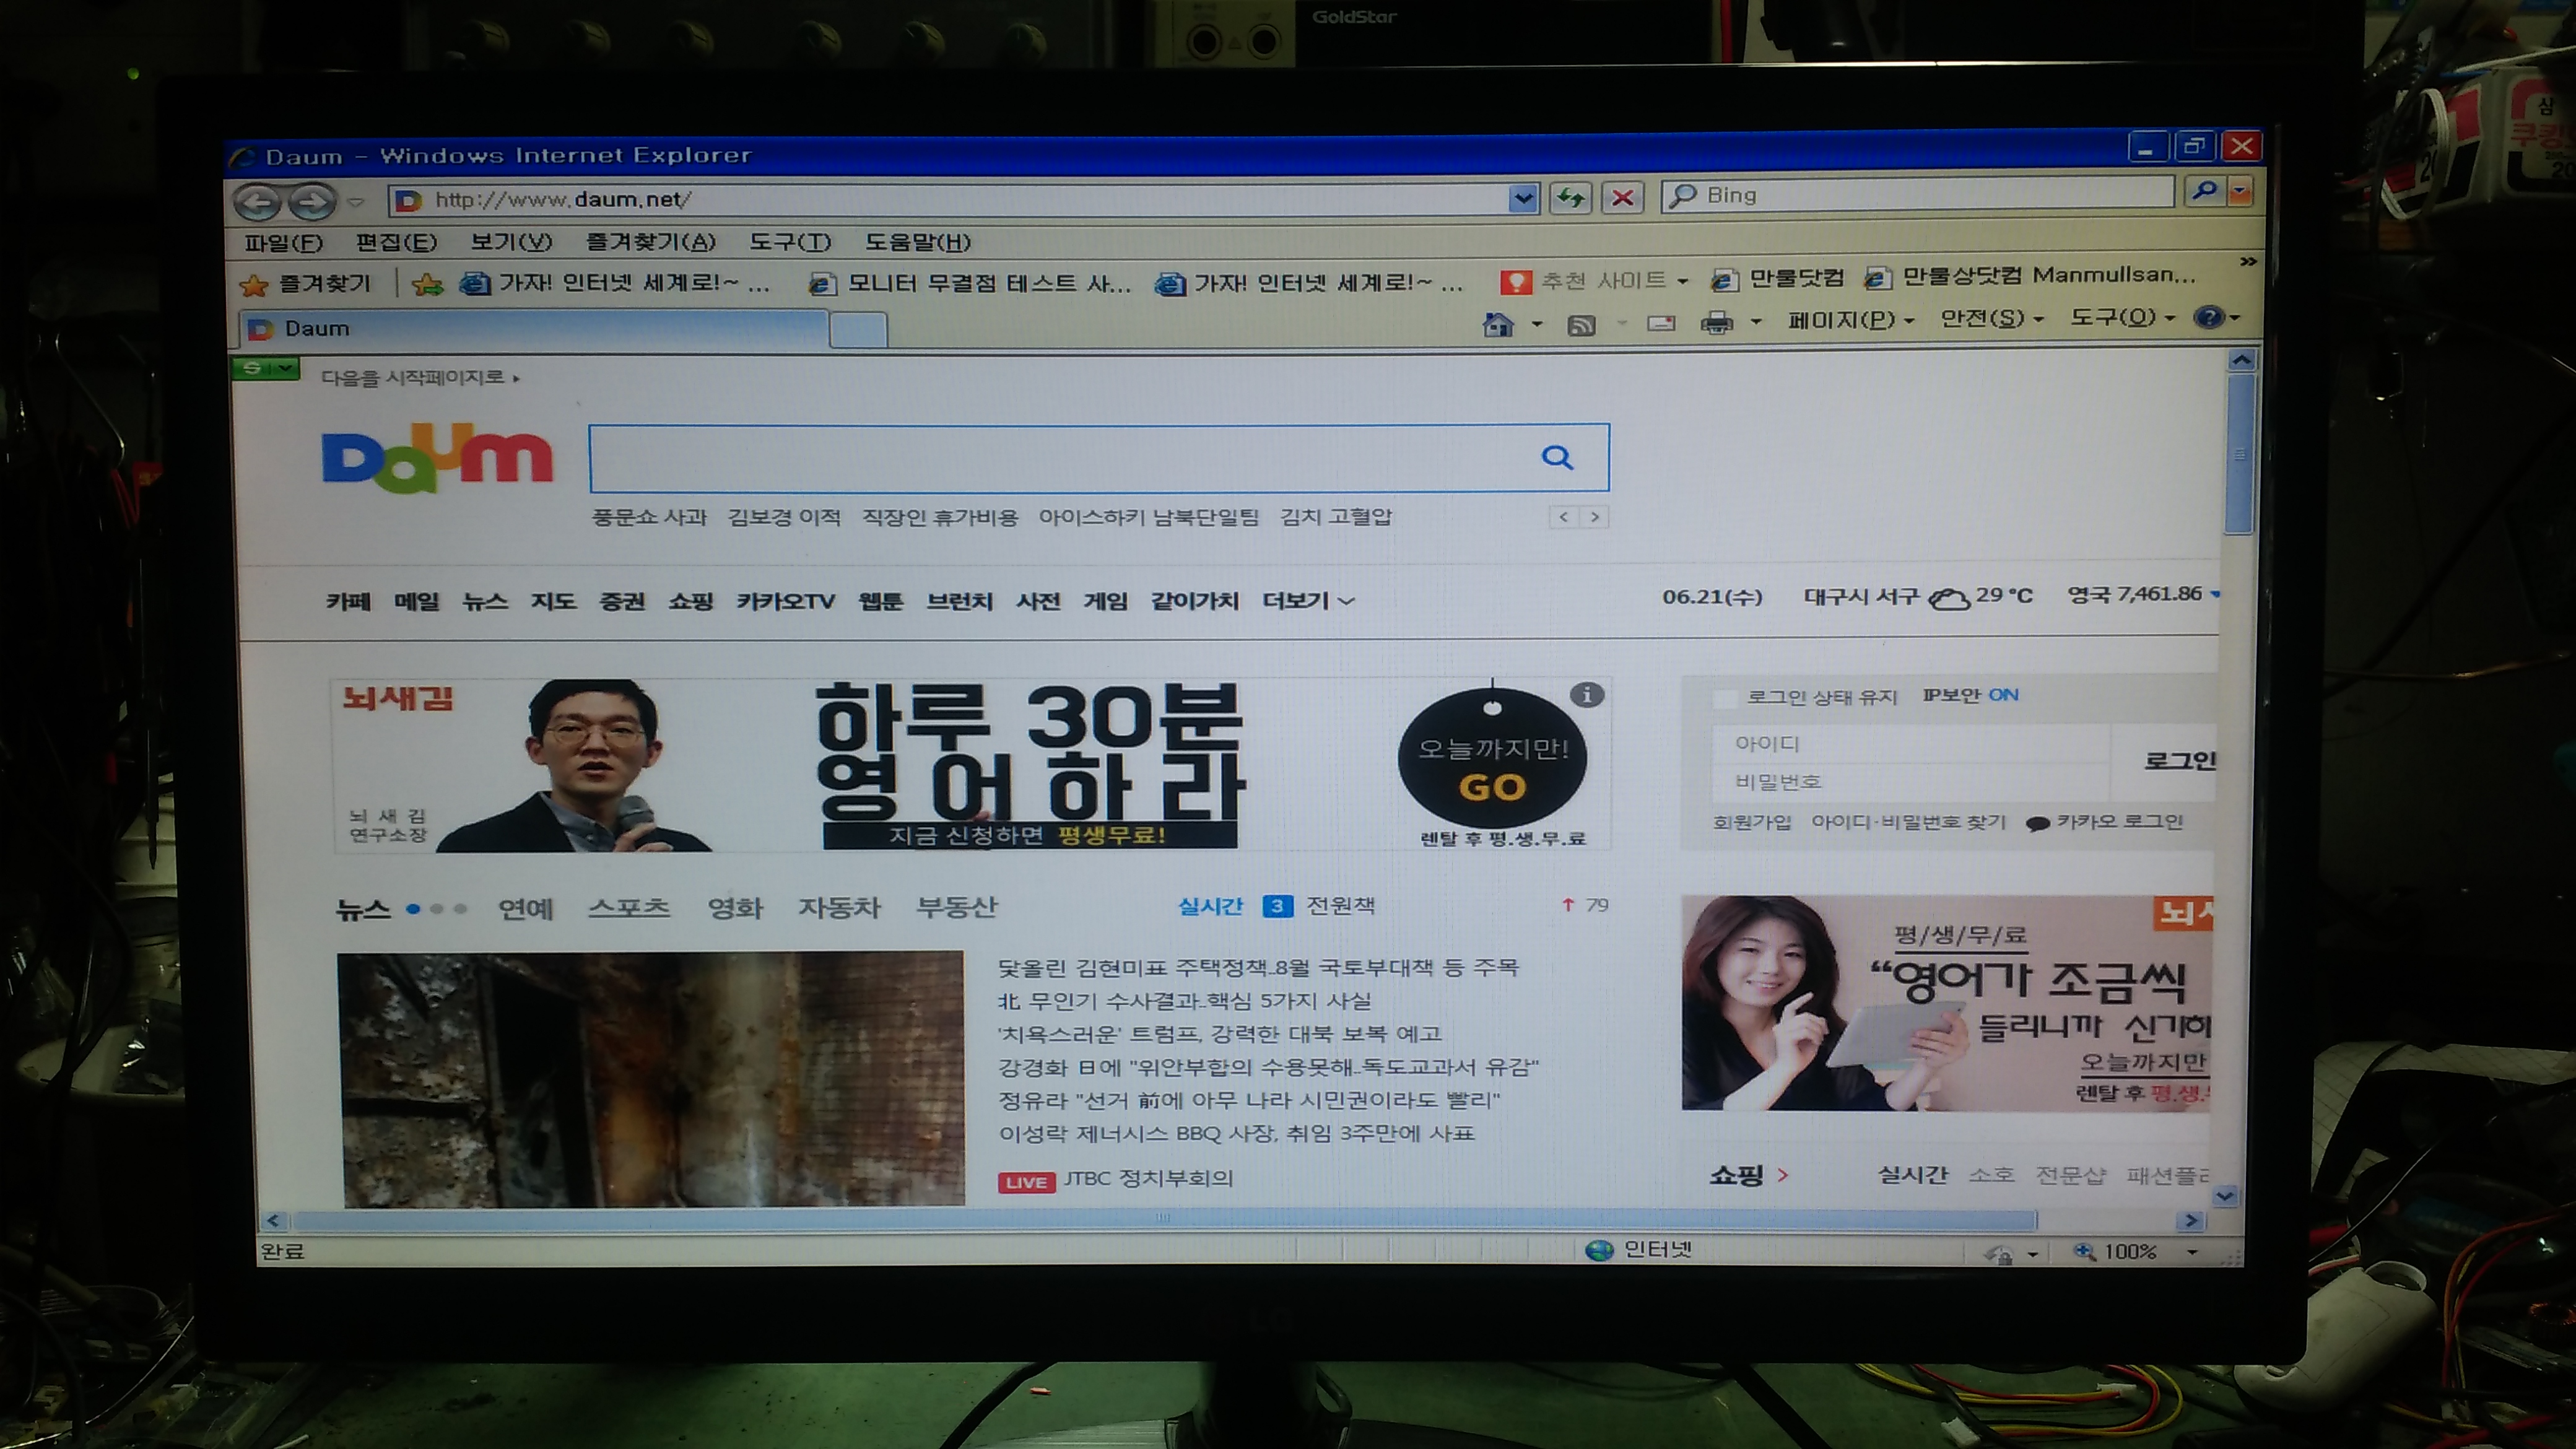Image resolution: width=2576 pixels, height=1449 pixels.
Task: Click Add to Favorites Bar star icon
Action: click(427, 284)
